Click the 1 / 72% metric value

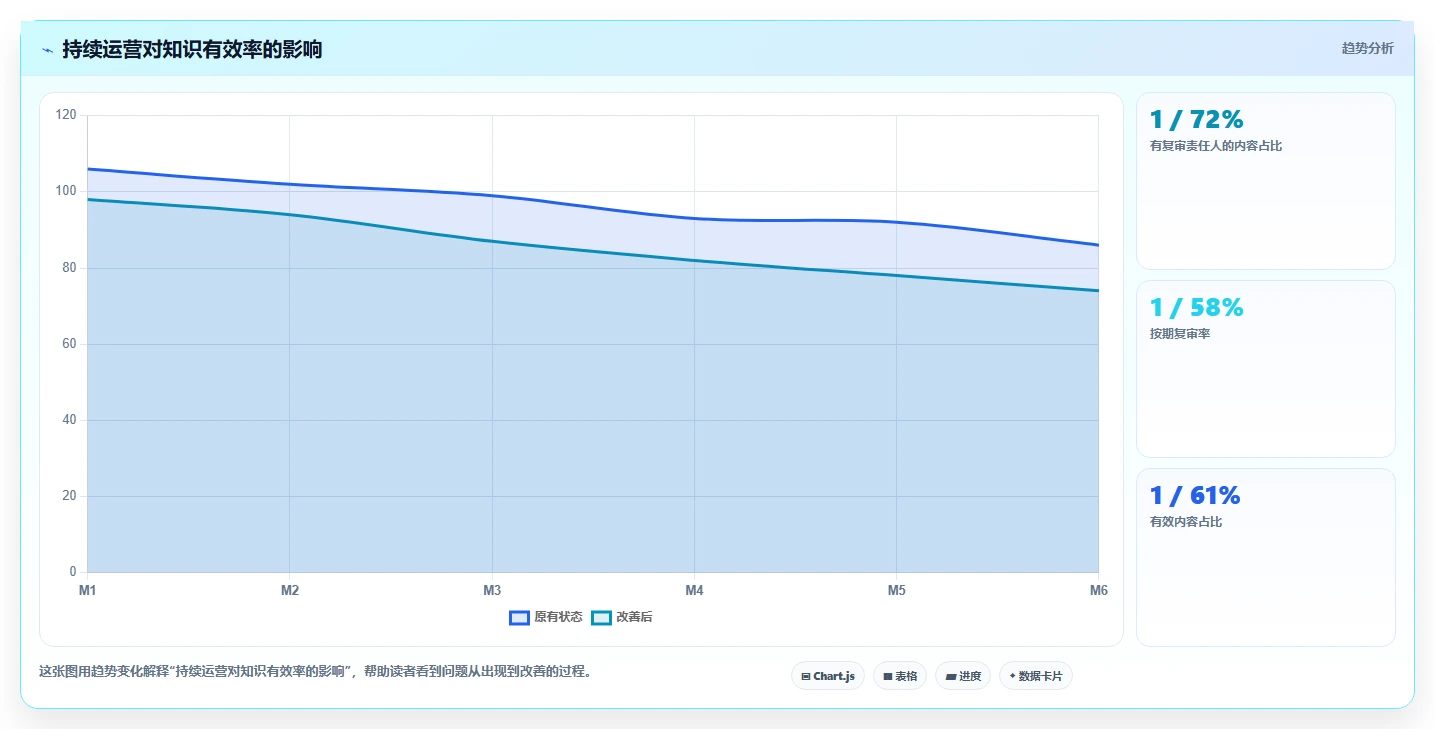1196,120
